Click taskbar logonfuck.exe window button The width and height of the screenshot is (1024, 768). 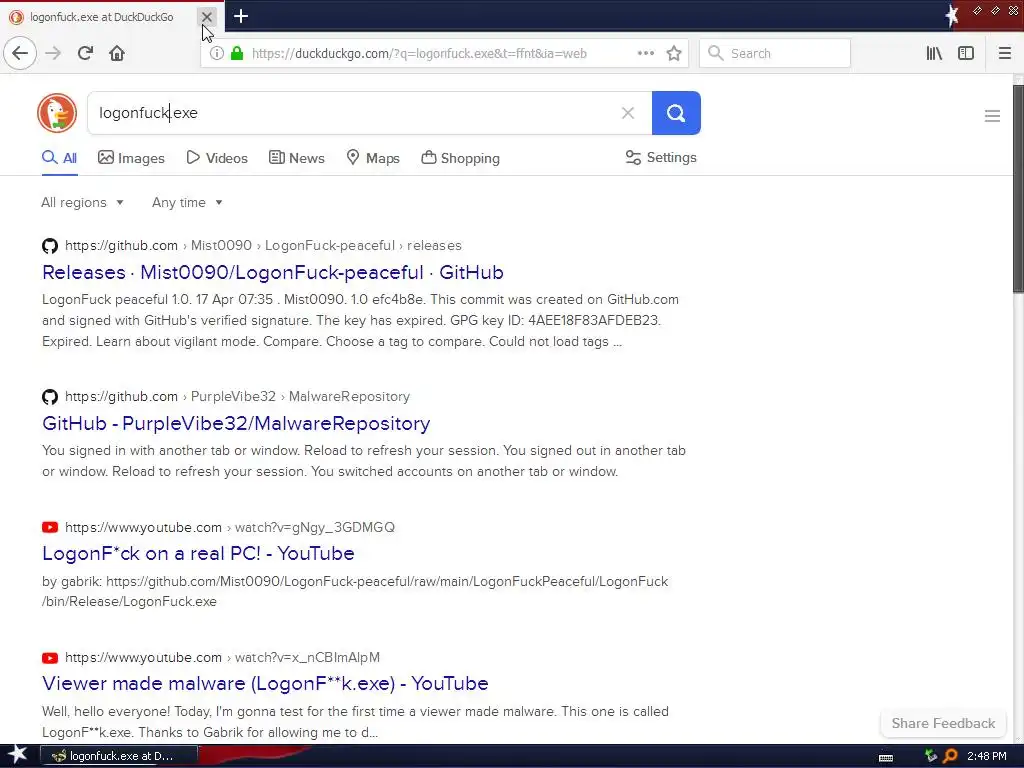click(x=119, y=756)
